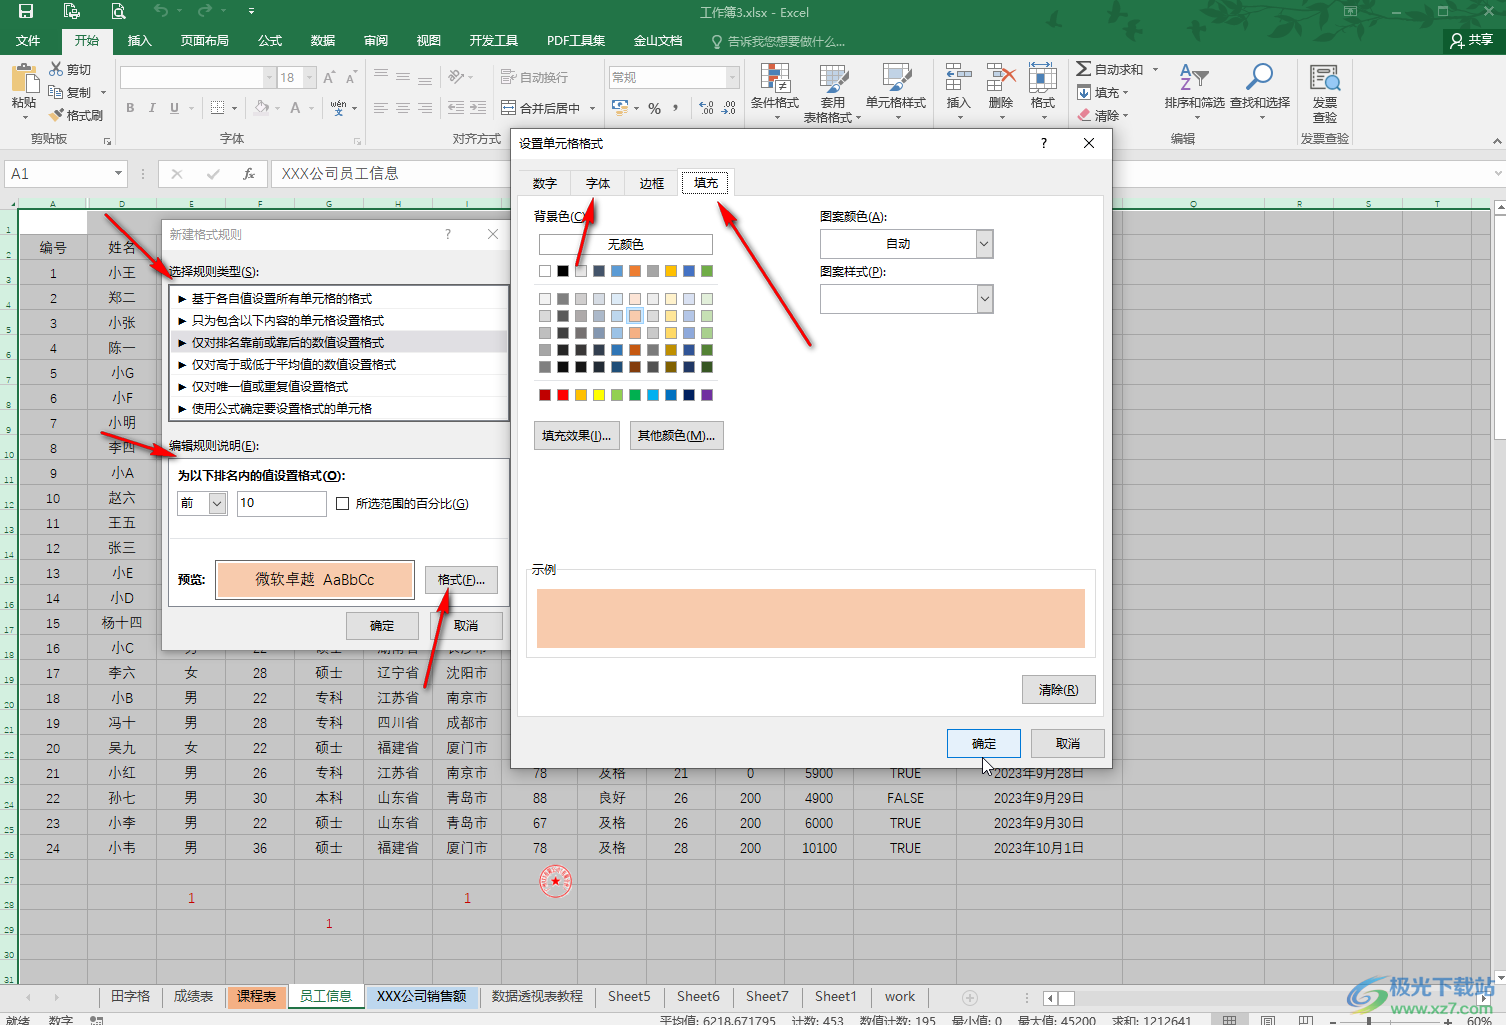Click the percent style icon

click(654, 108)
